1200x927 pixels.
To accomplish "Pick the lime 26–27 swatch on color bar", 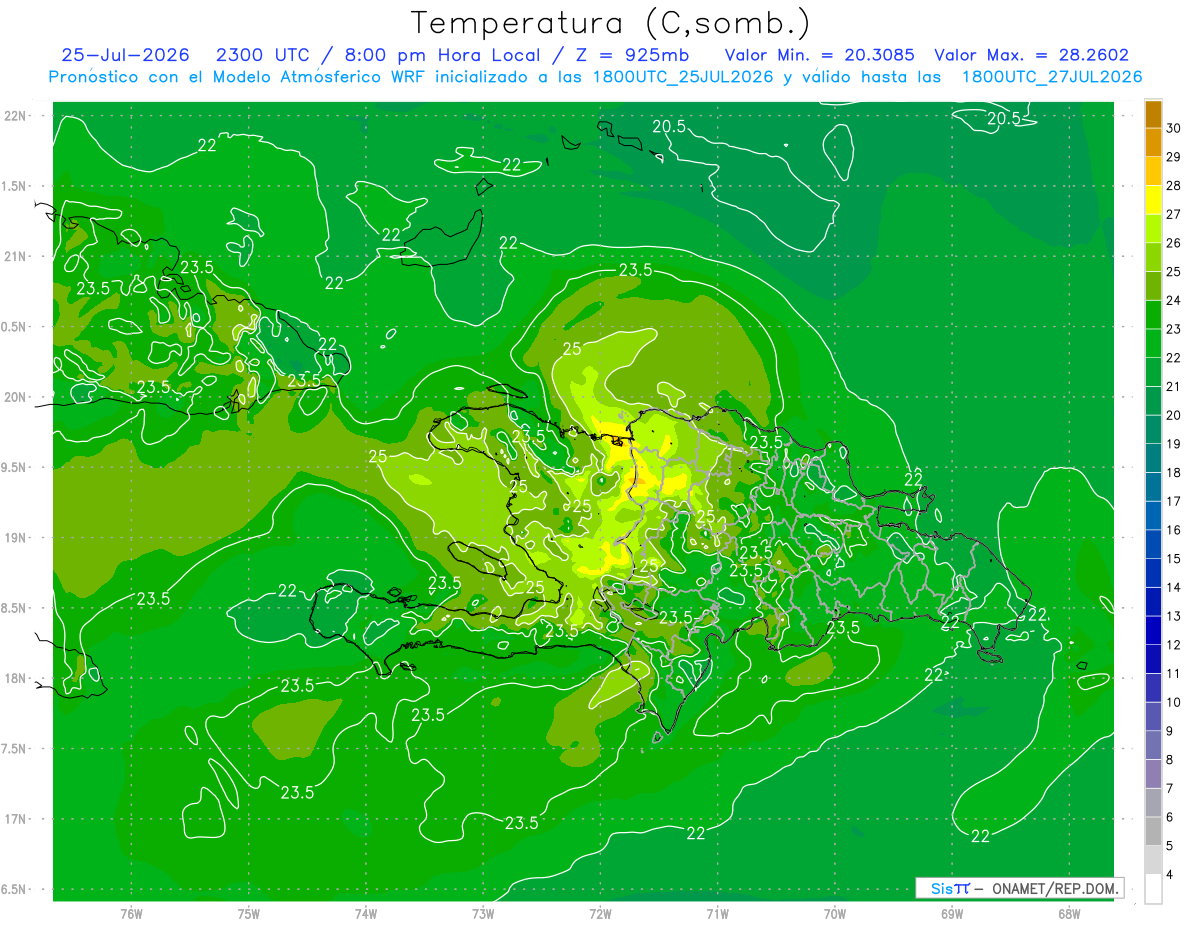I will (x=1153, y=228).
